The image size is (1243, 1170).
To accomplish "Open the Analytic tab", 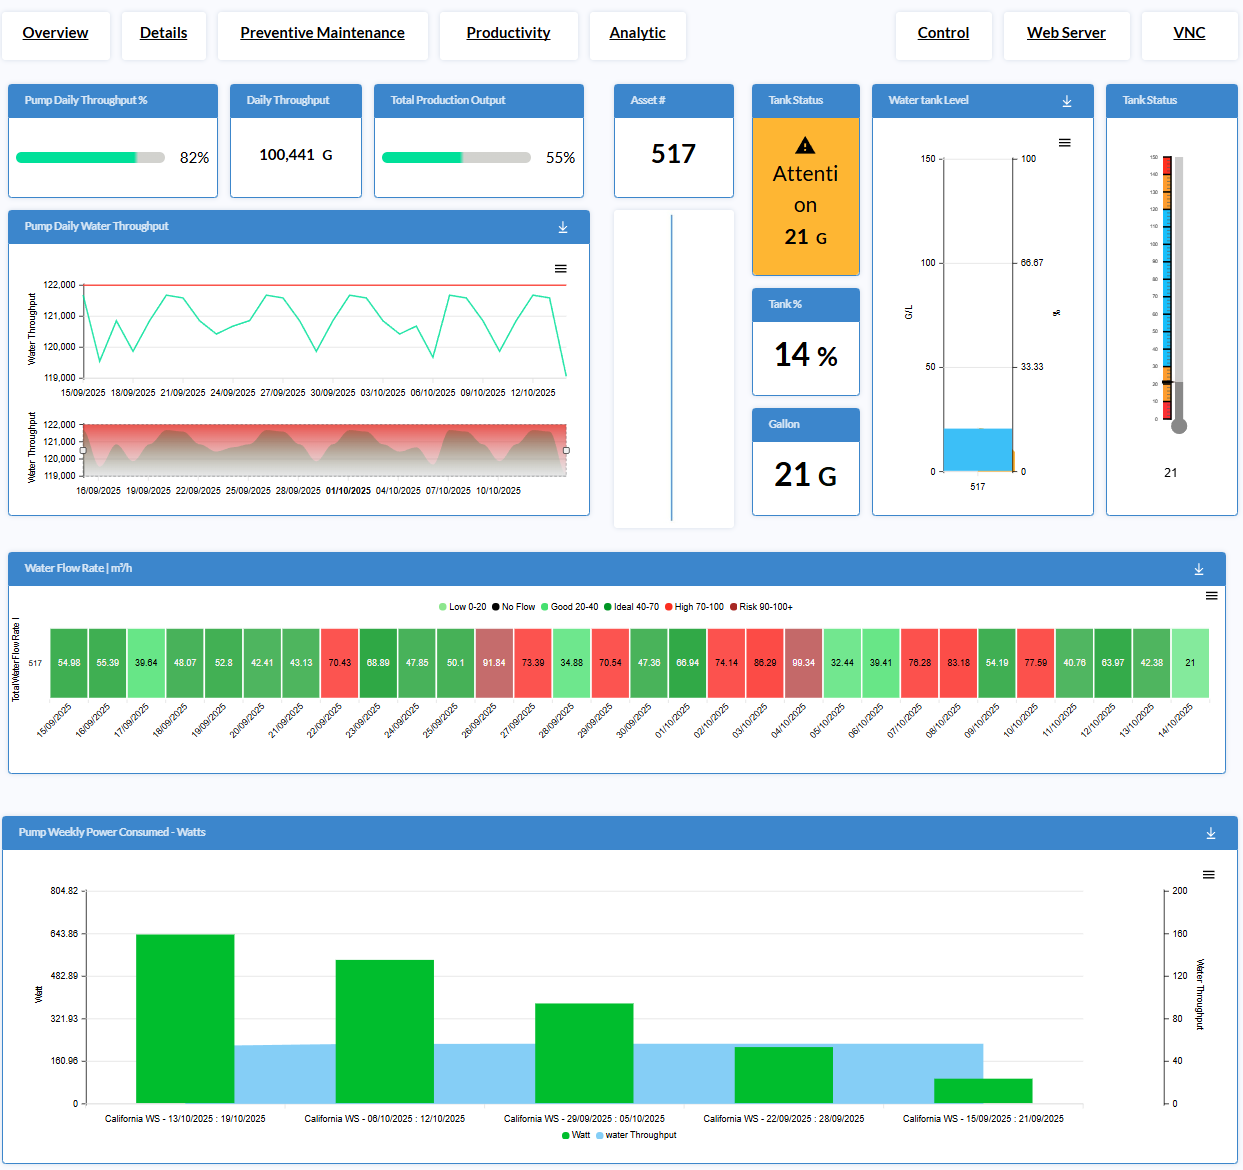I will tap(637, 33).
